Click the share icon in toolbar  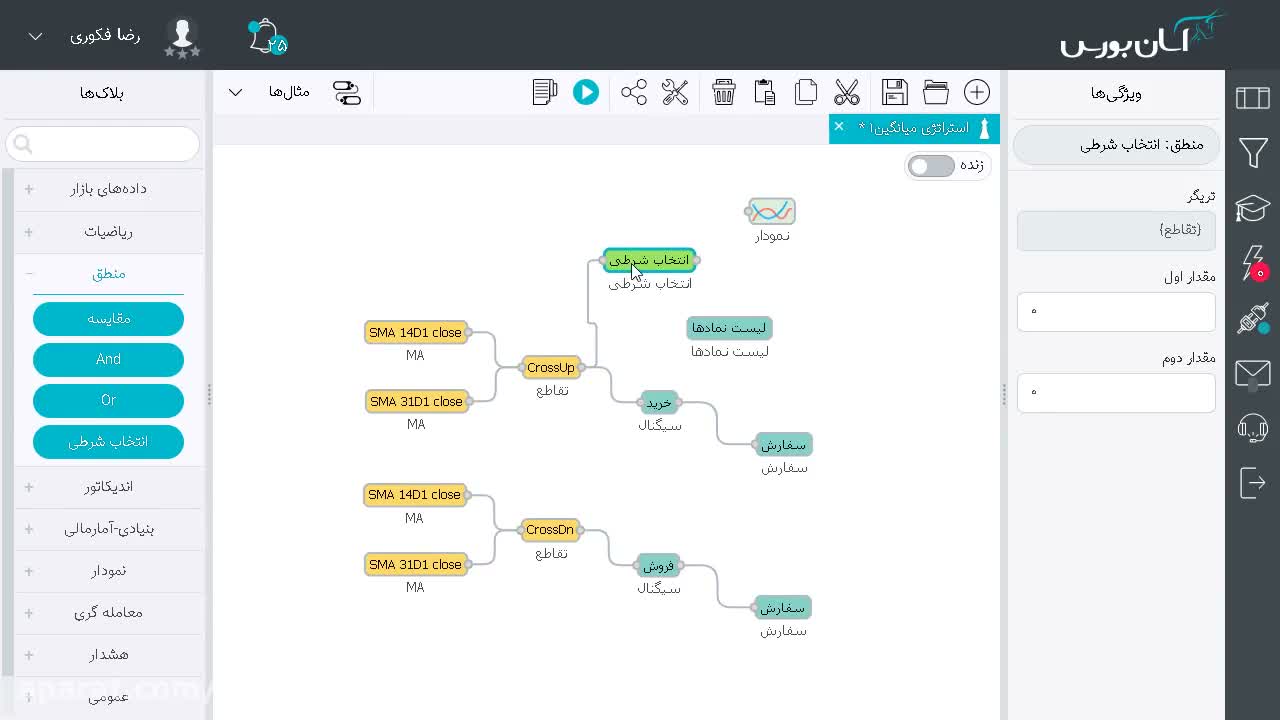coord(634,92)
